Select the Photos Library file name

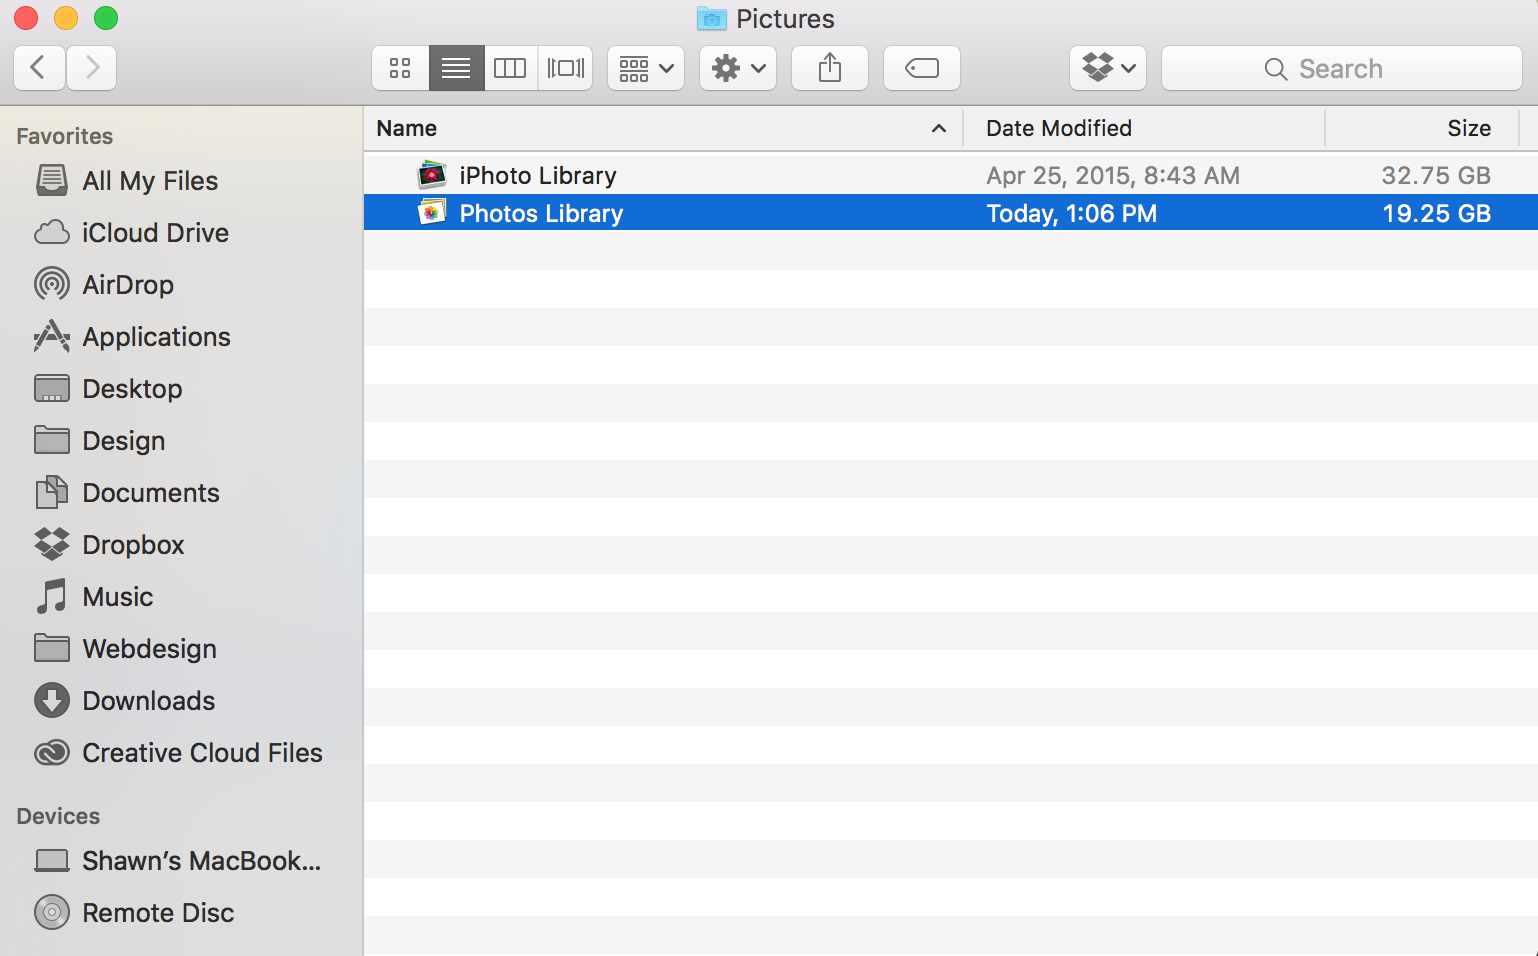[541, 213]
